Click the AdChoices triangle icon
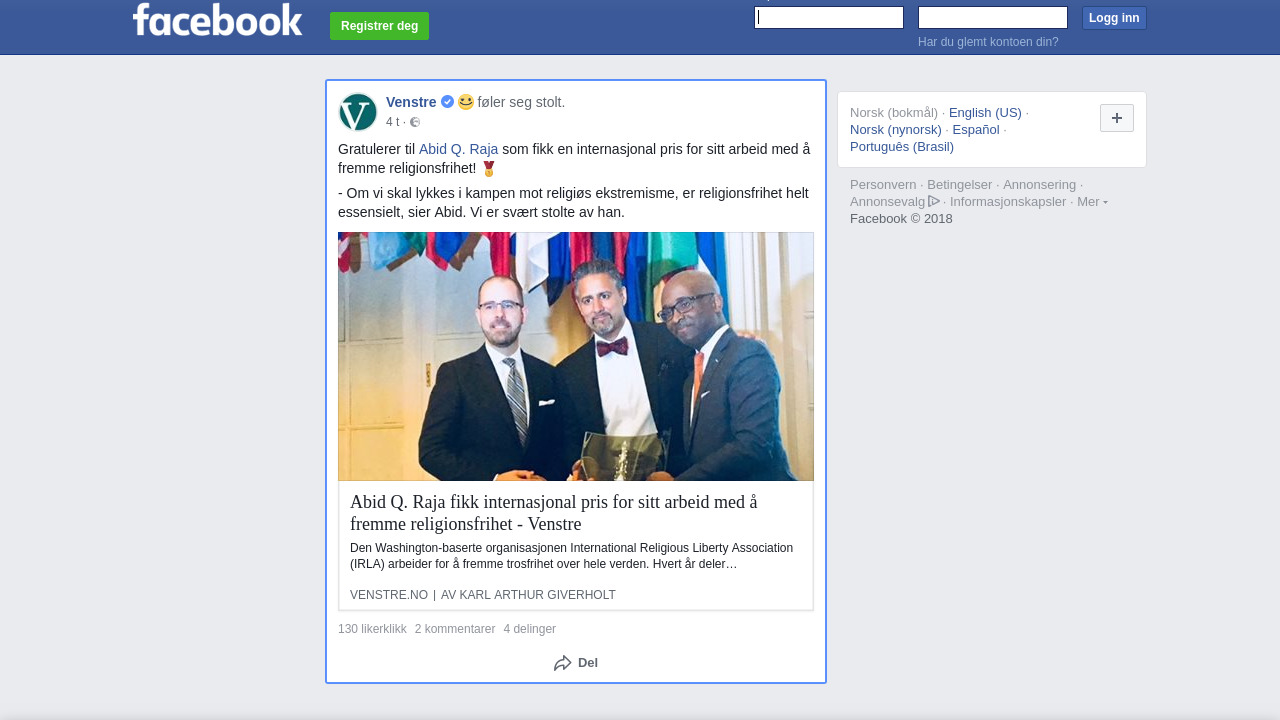 (934, 201)
